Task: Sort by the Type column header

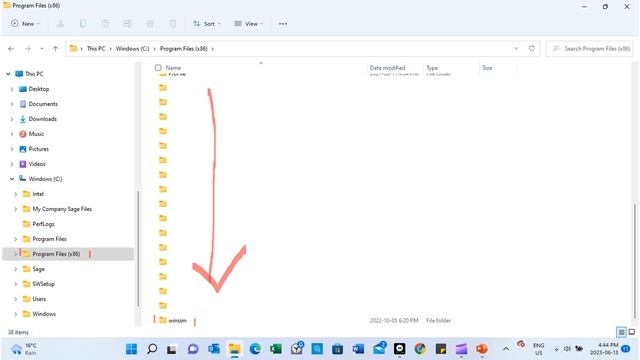Action: coord(432,68)
